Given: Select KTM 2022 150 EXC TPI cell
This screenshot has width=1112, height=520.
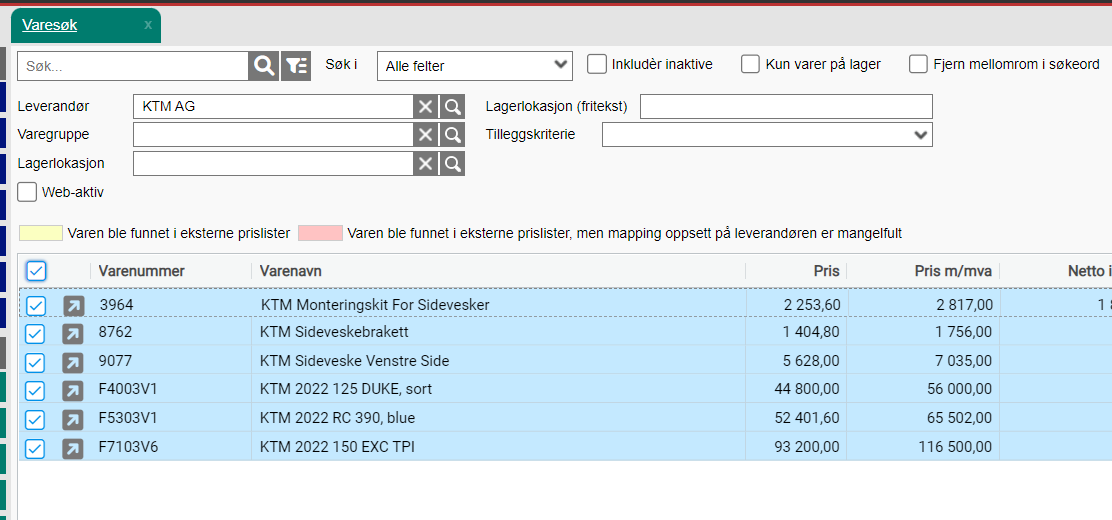Looking at the screenshot, I should point(499,447).
